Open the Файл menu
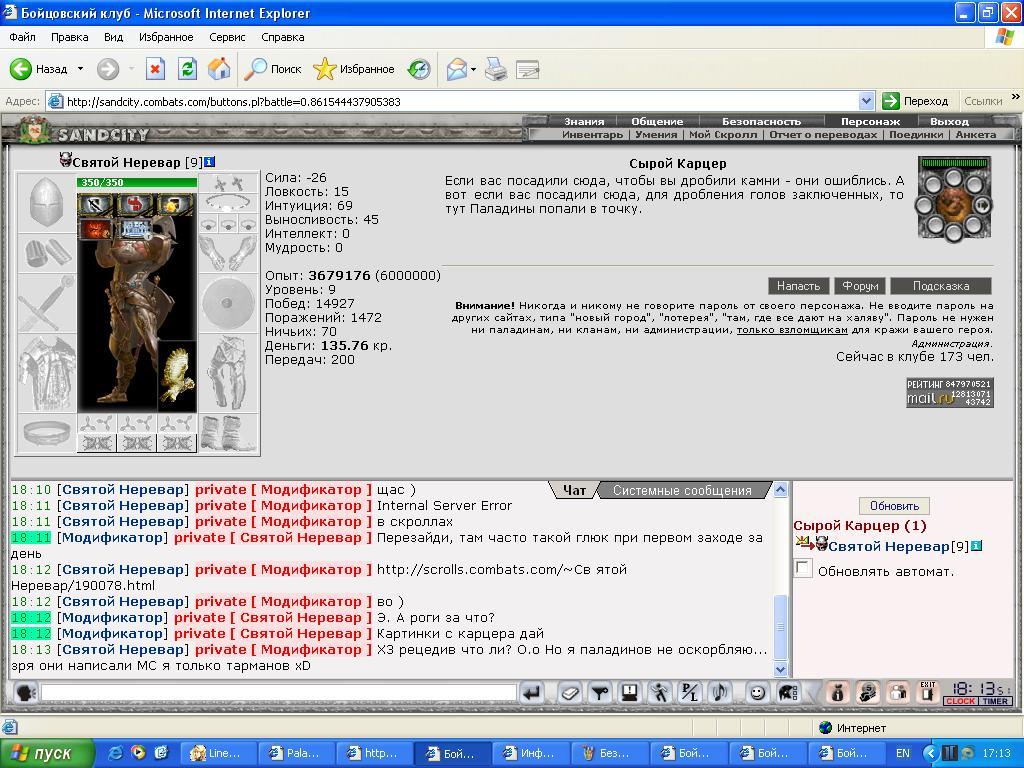The width and height of the screenshot is (1024, 768). (22, 37)
